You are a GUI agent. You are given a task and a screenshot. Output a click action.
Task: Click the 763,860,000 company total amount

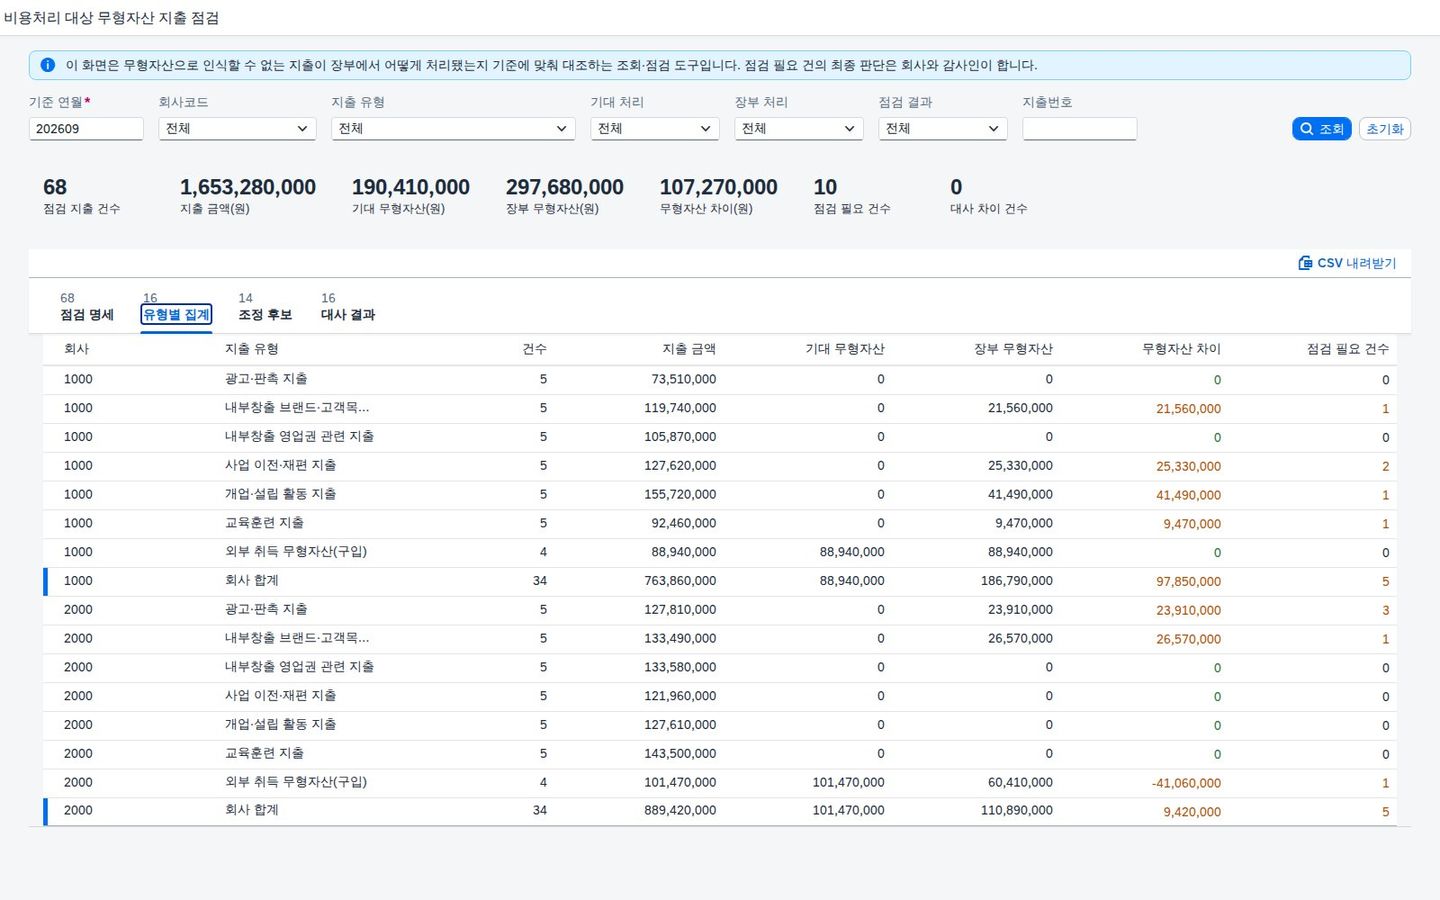[x=680, y=581]
